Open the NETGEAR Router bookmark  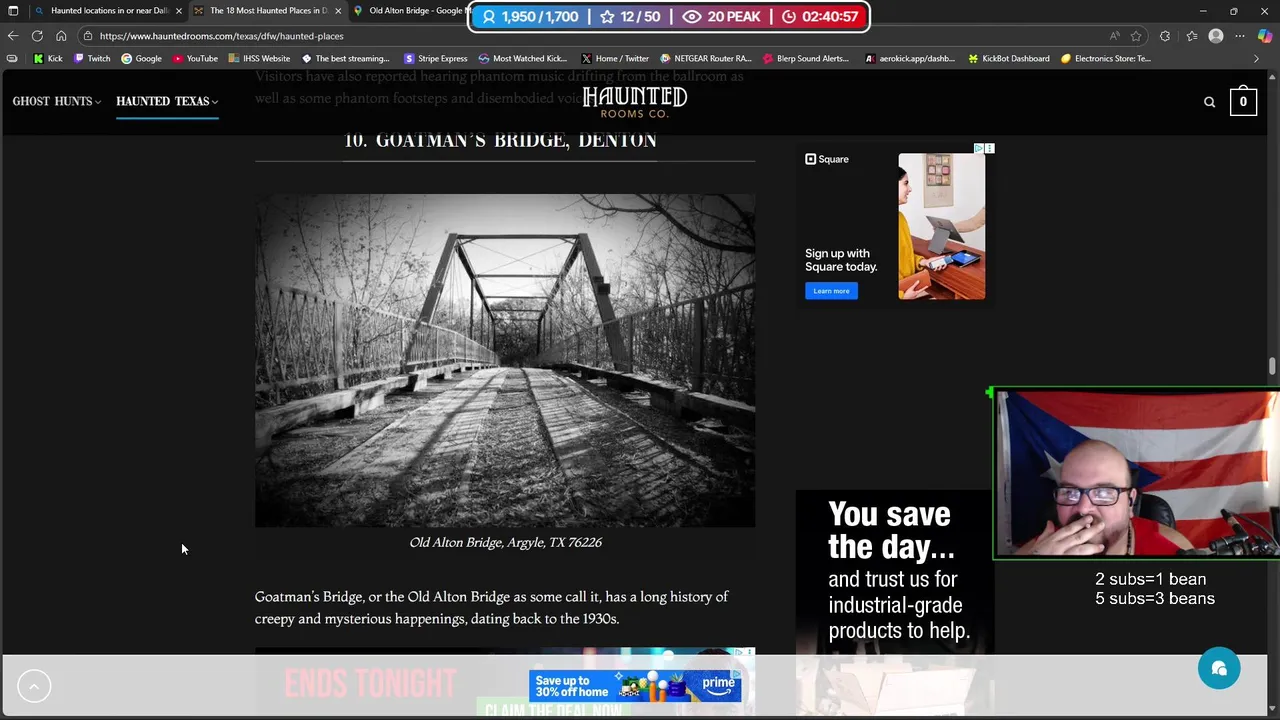[x=705, y=58]
